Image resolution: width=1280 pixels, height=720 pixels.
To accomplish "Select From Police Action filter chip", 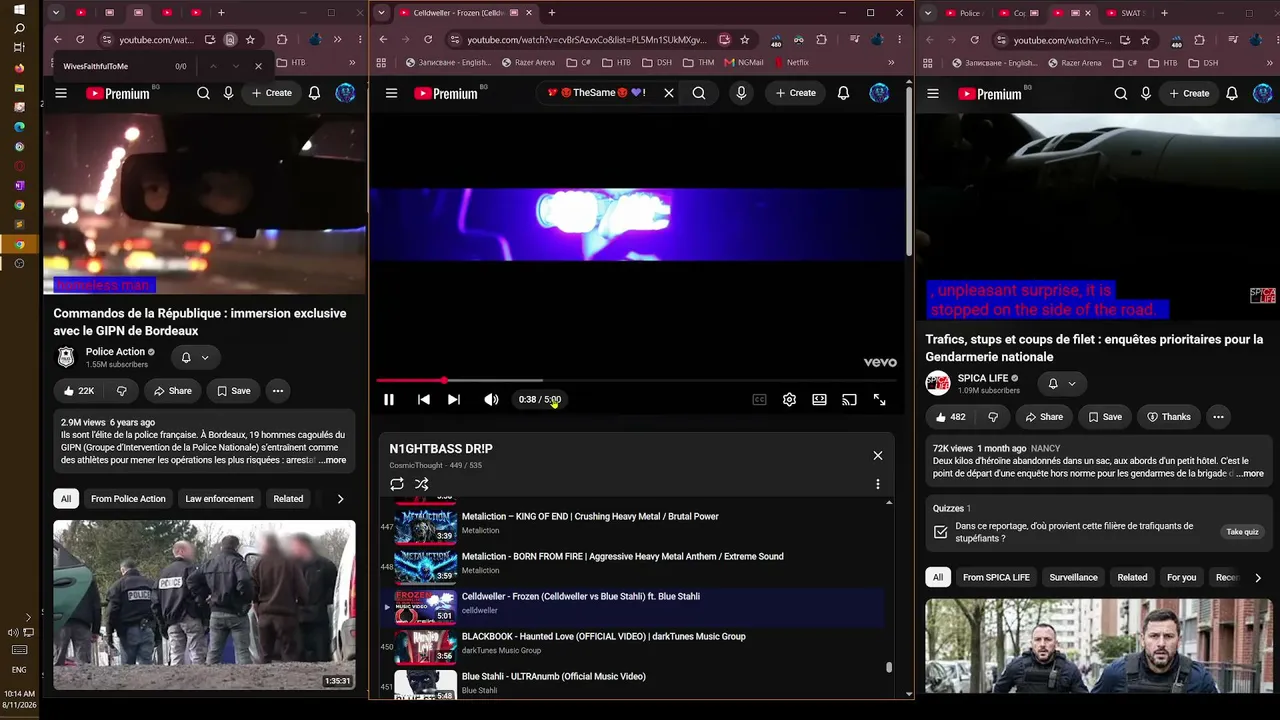I will [x=128, y=499].
